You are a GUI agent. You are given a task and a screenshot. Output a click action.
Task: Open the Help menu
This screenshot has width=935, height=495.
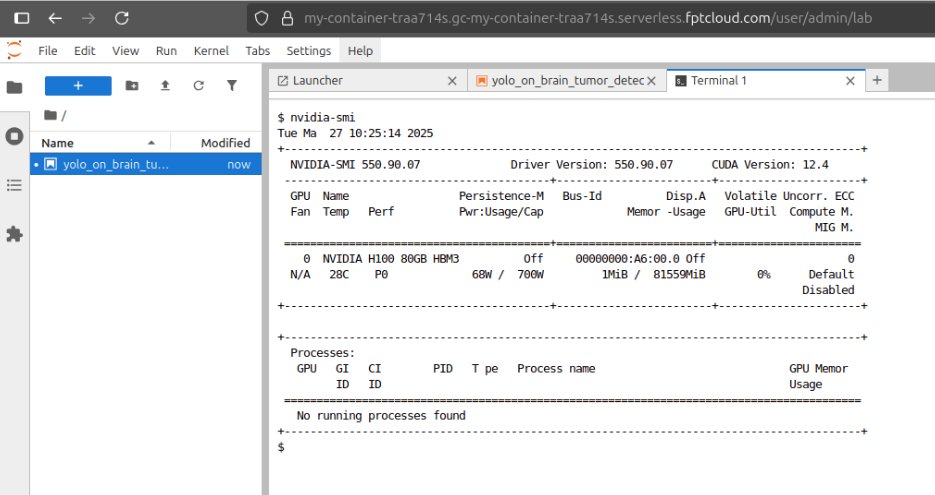coord(360,51)
